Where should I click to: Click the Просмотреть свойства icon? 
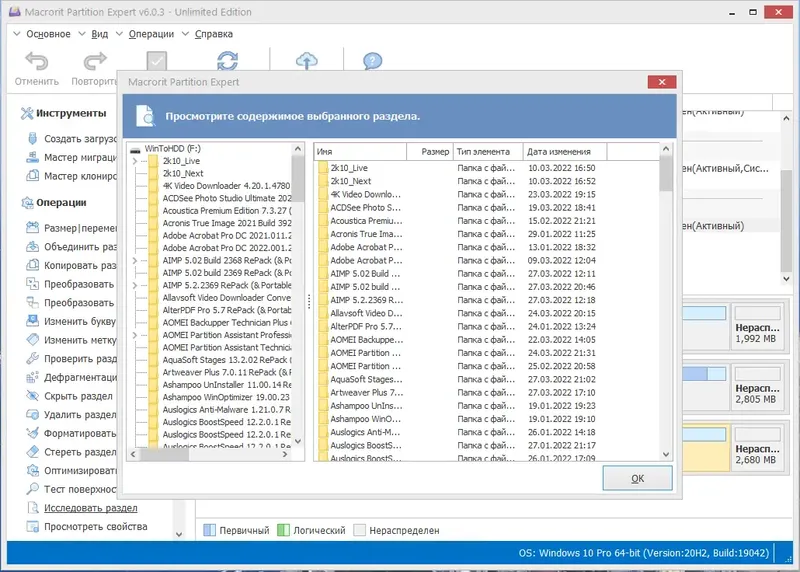(33, 526)
